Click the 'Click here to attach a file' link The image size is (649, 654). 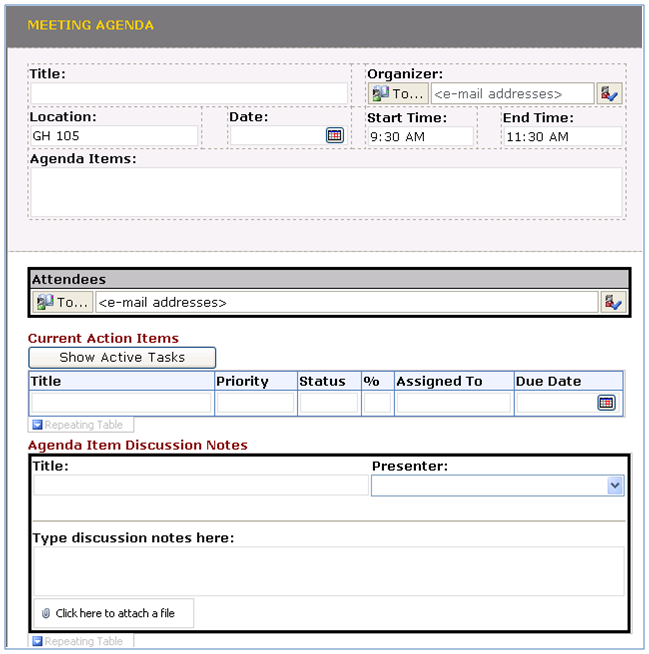click(115, 613)
